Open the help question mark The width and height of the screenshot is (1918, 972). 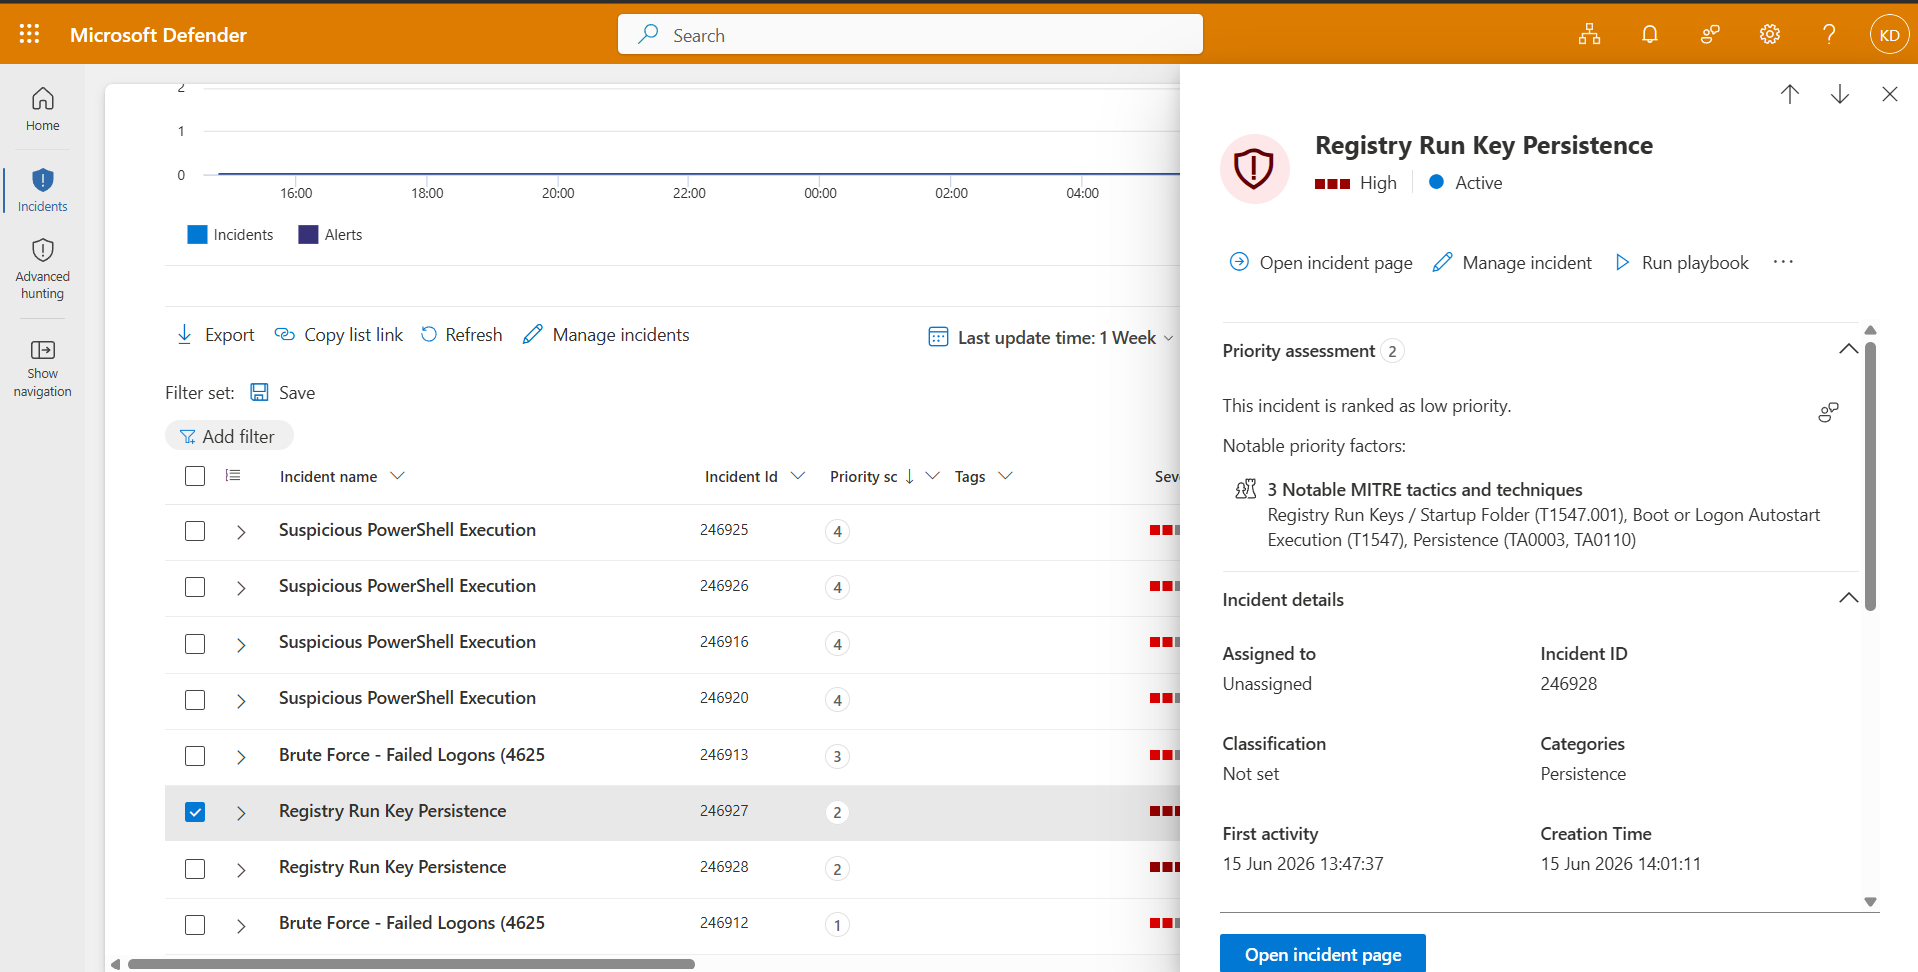click(1829, 35)
